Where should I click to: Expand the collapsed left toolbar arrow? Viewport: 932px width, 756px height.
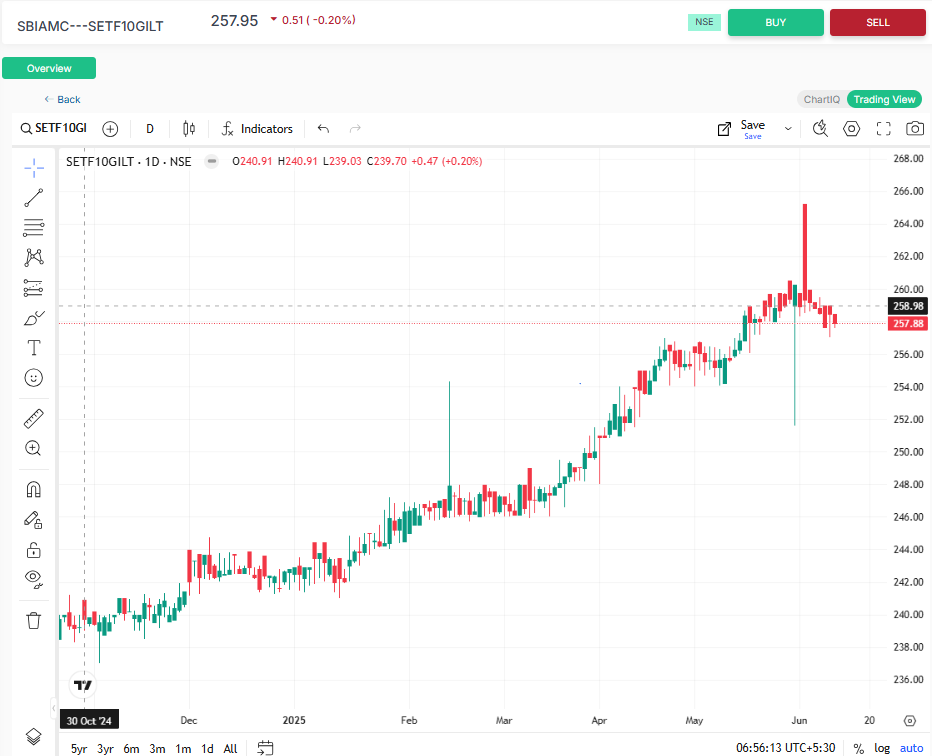53,708
